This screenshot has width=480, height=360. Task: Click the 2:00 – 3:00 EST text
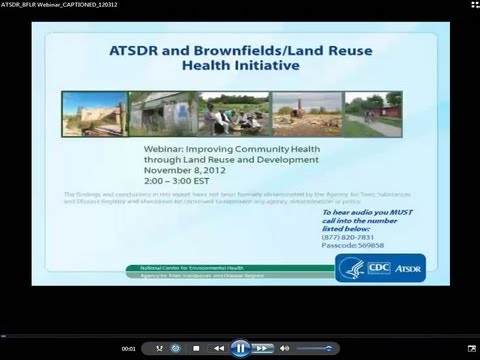pos(177,181)
